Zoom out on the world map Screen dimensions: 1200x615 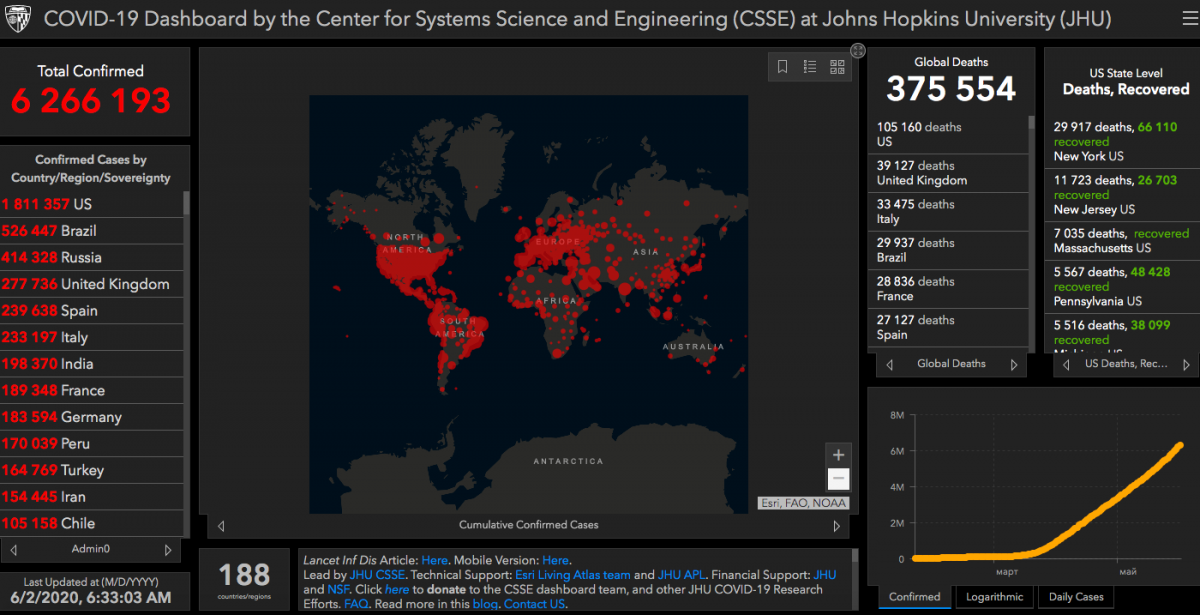(x=839, y=479)
